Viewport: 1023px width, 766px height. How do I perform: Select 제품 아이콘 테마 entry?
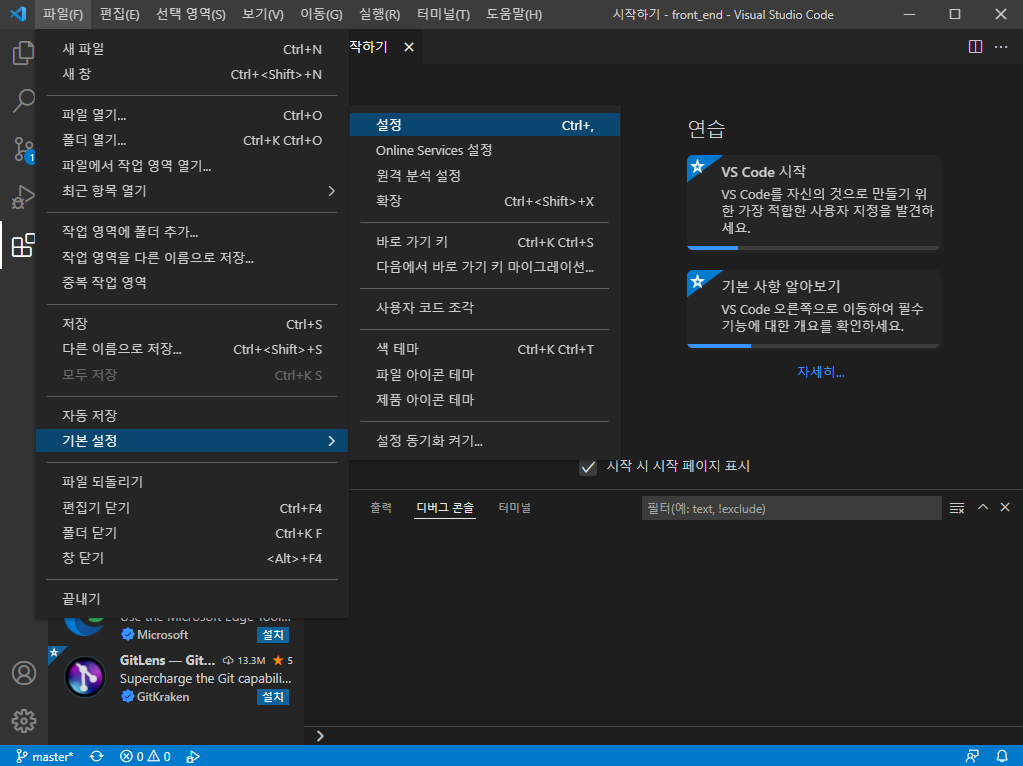(485, 400)
